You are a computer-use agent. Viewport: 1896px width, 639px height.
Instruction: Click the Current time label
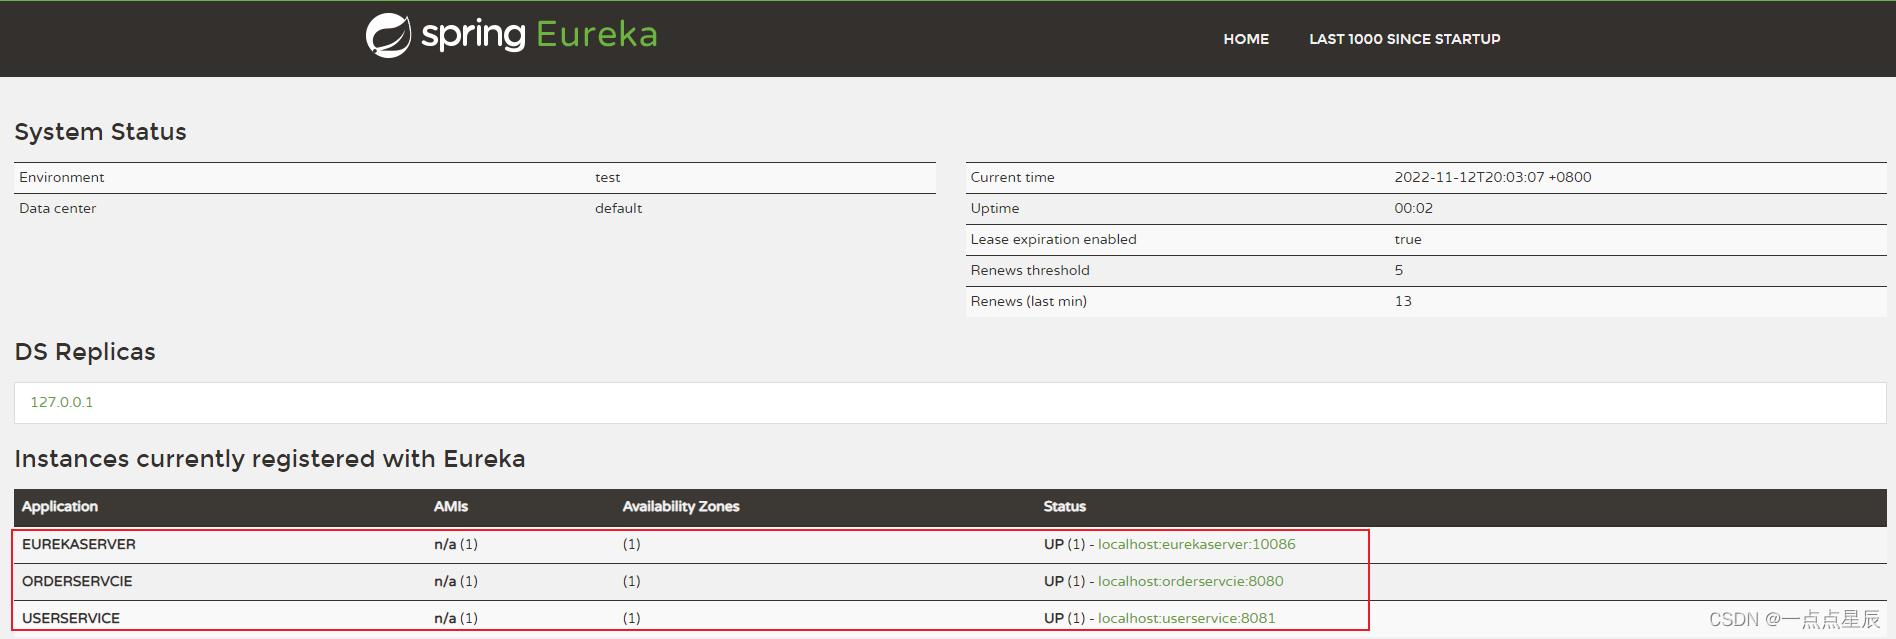click(x=1013, y=177)
